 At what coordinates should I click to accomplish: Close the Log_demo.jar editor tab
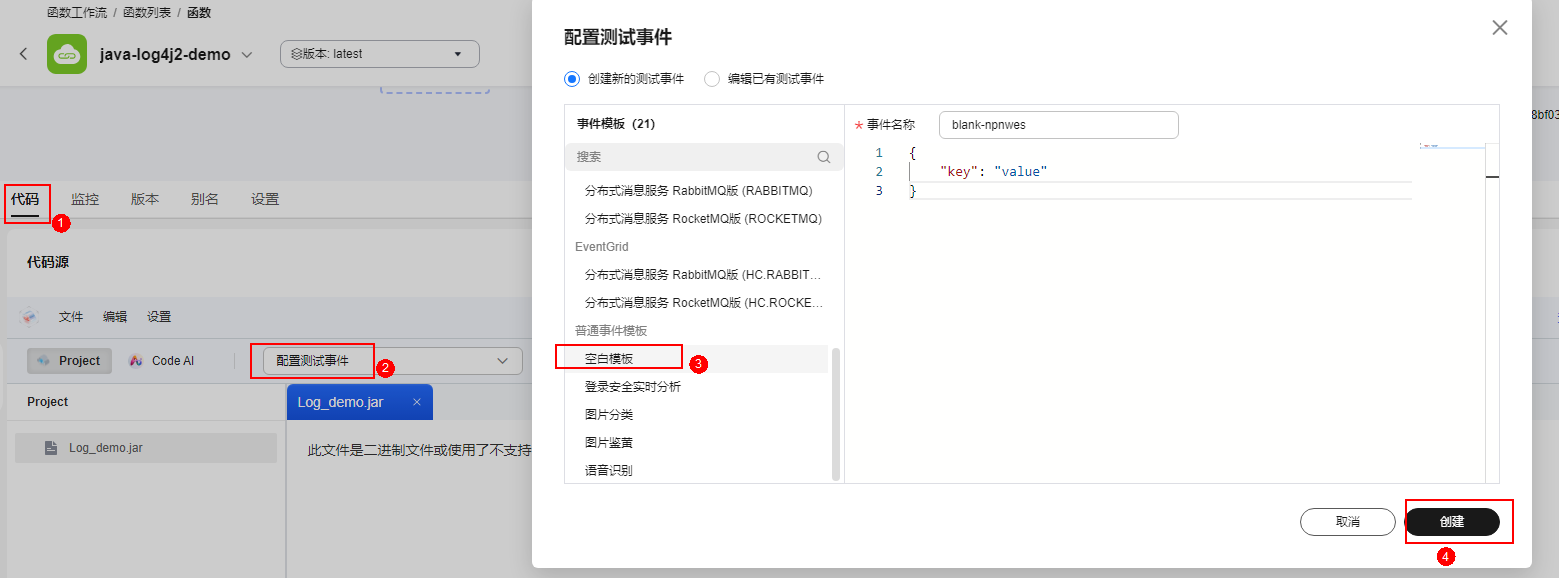[417, 402]
